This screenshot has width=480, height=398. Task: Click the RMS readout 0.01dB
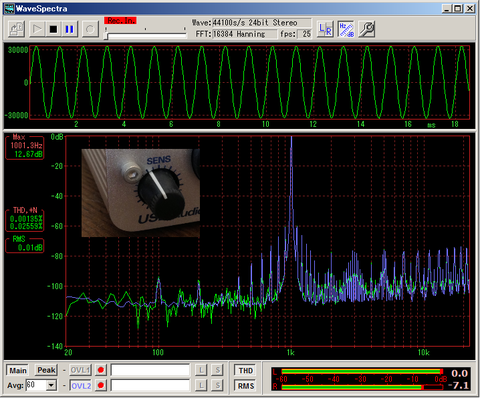(30, 248)
